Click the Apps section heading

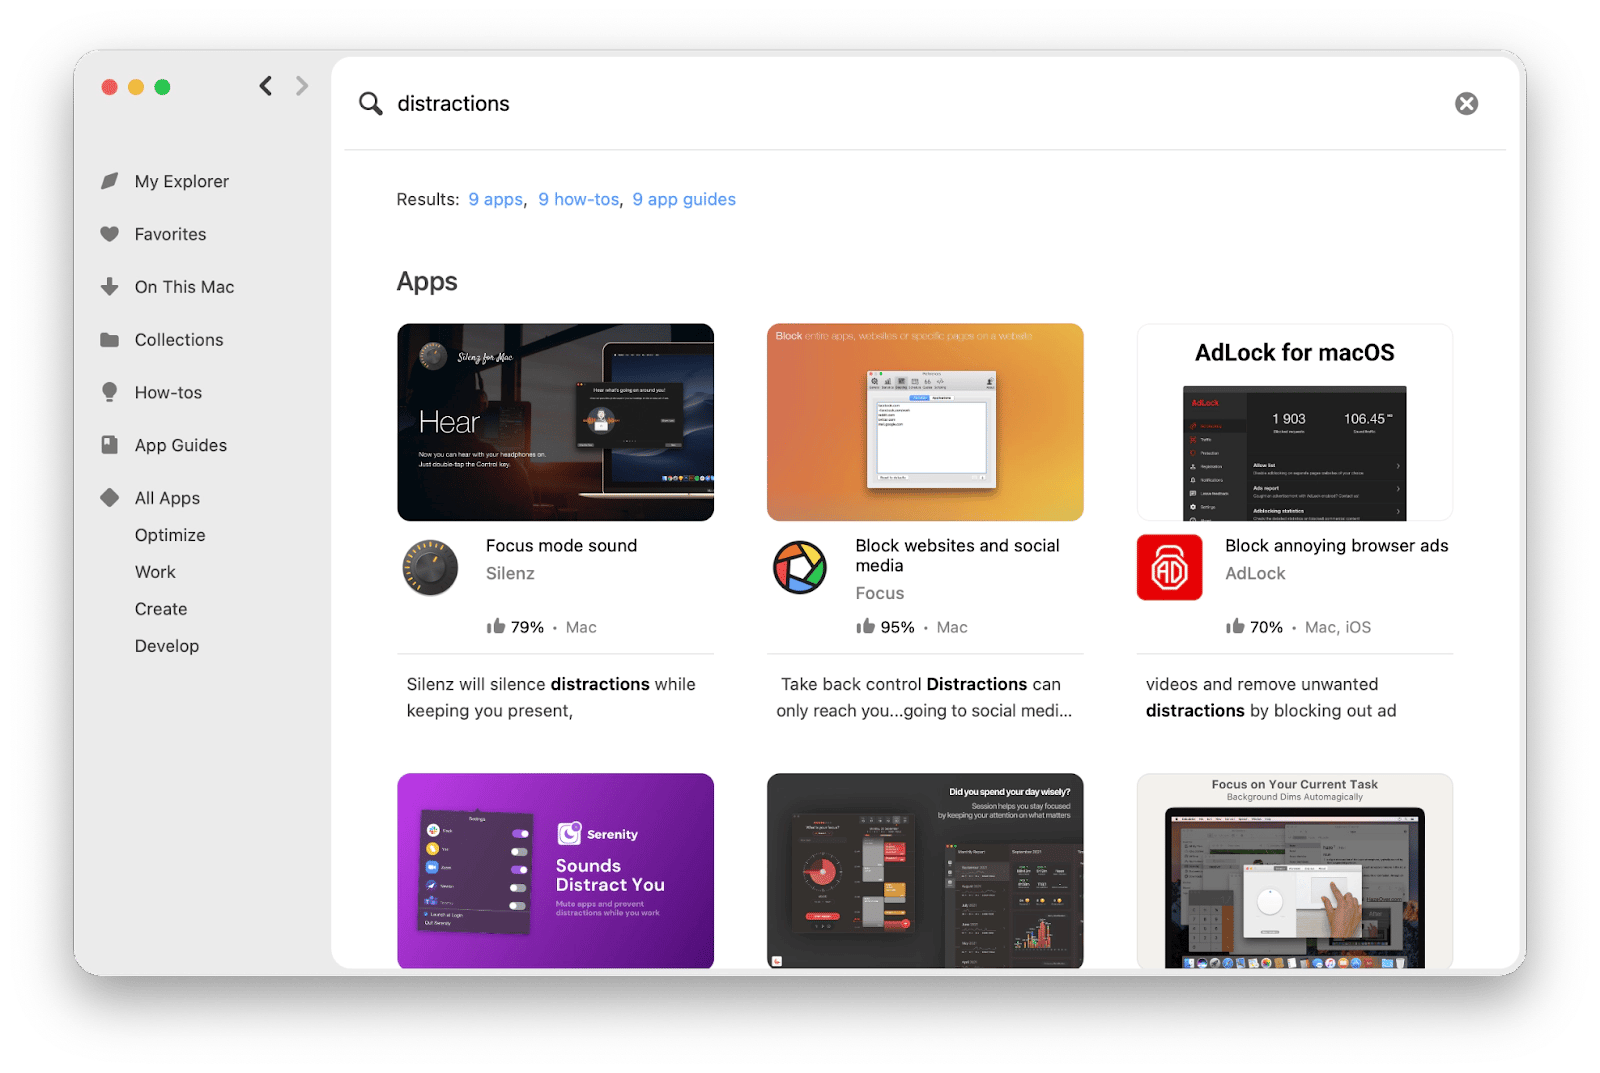click(x=427, y=282)
